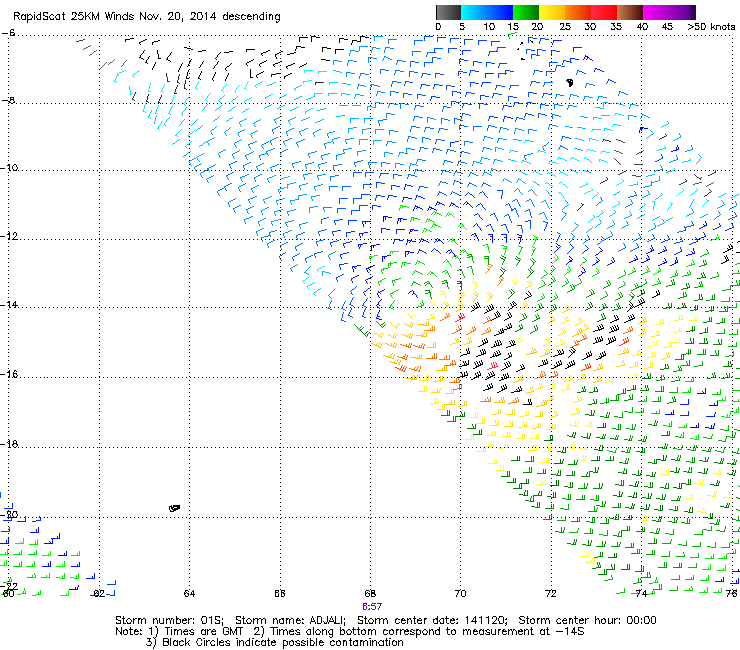Click the purple measurement time '6:57'
The height and width of the screenshot is (650, 740).
coord(372,607)
